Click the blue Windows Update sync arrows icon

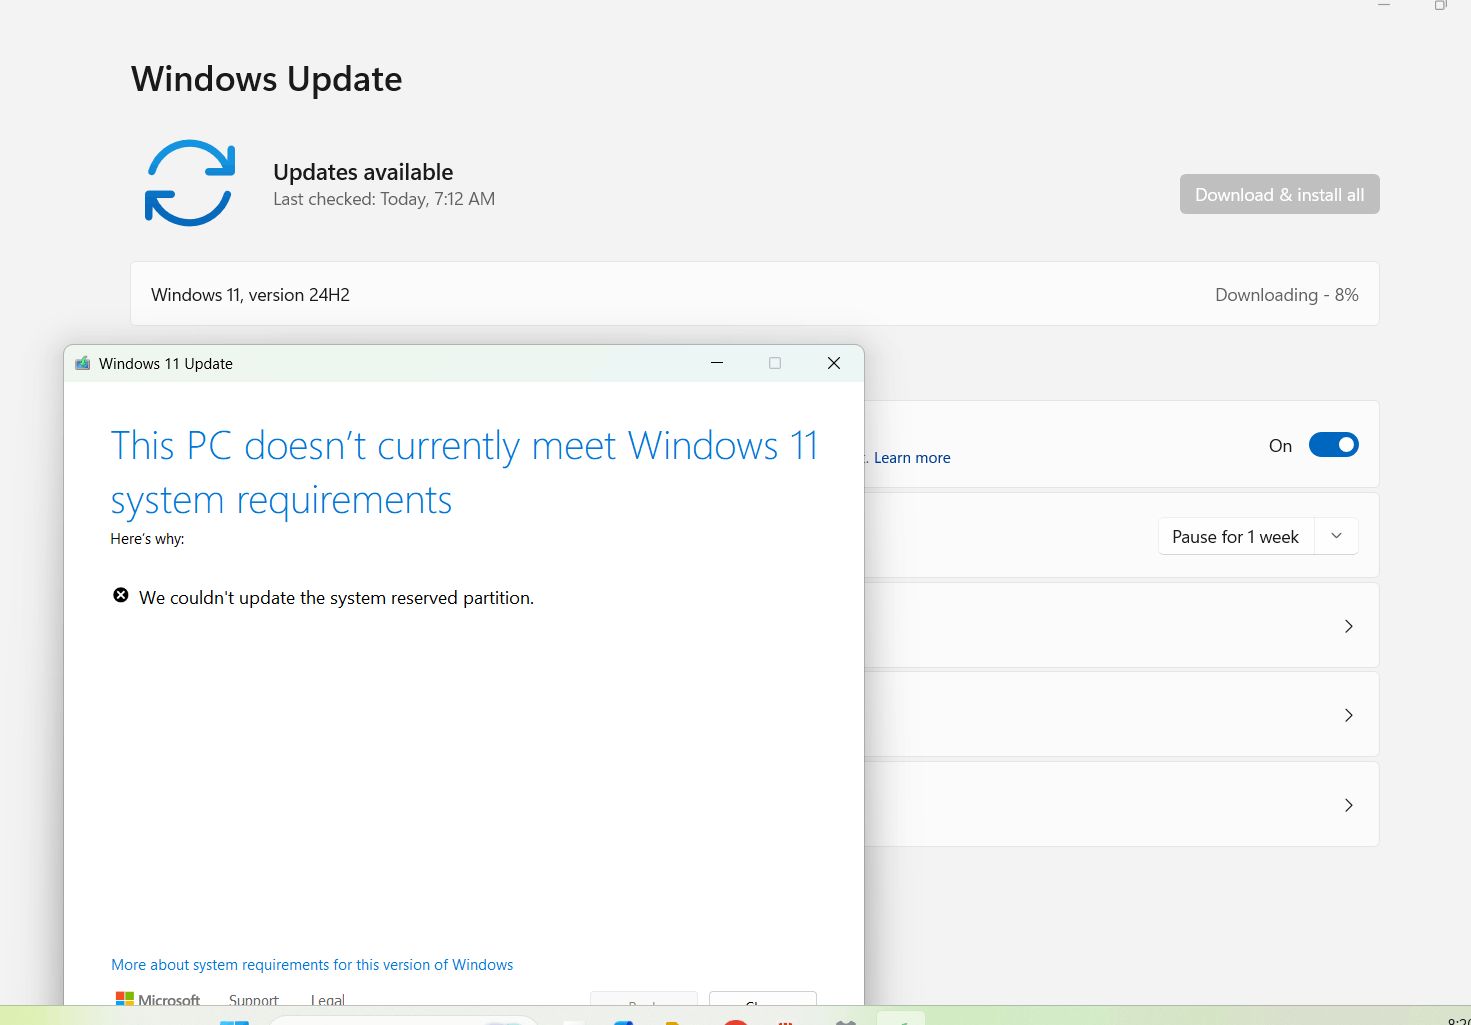[190, 183]
